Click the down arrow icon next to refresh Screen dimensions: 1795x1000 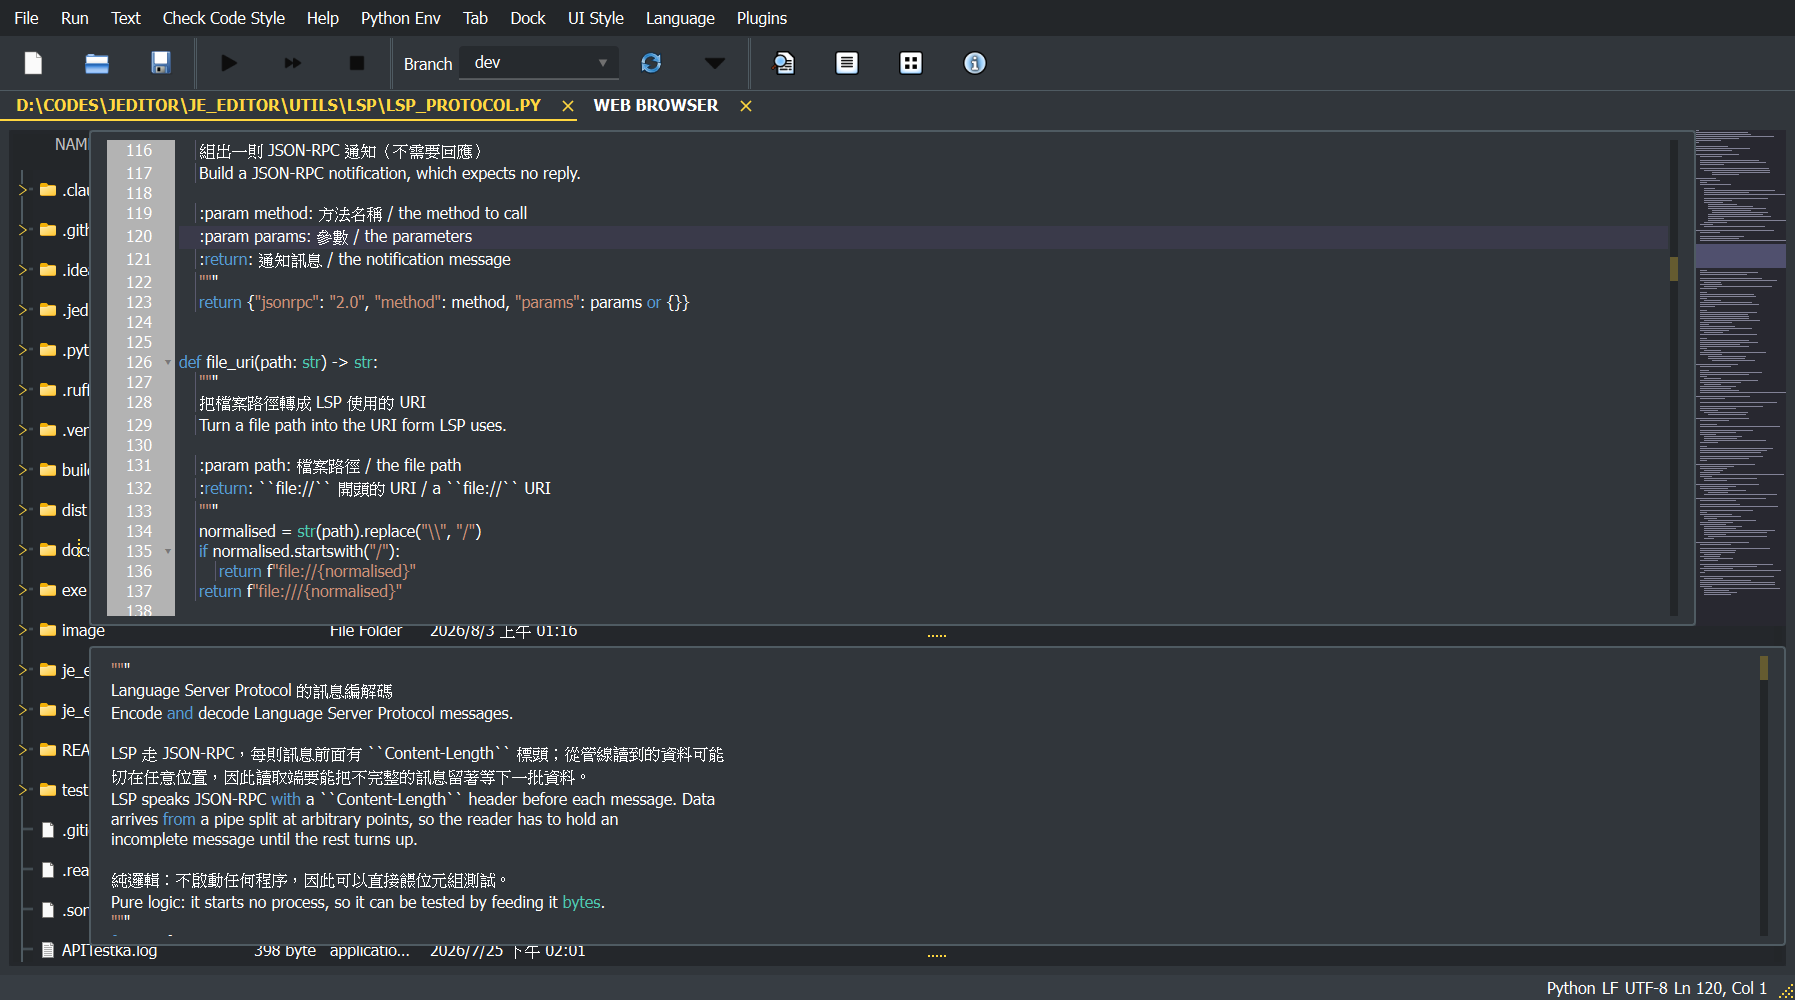(x=714, y=63)
